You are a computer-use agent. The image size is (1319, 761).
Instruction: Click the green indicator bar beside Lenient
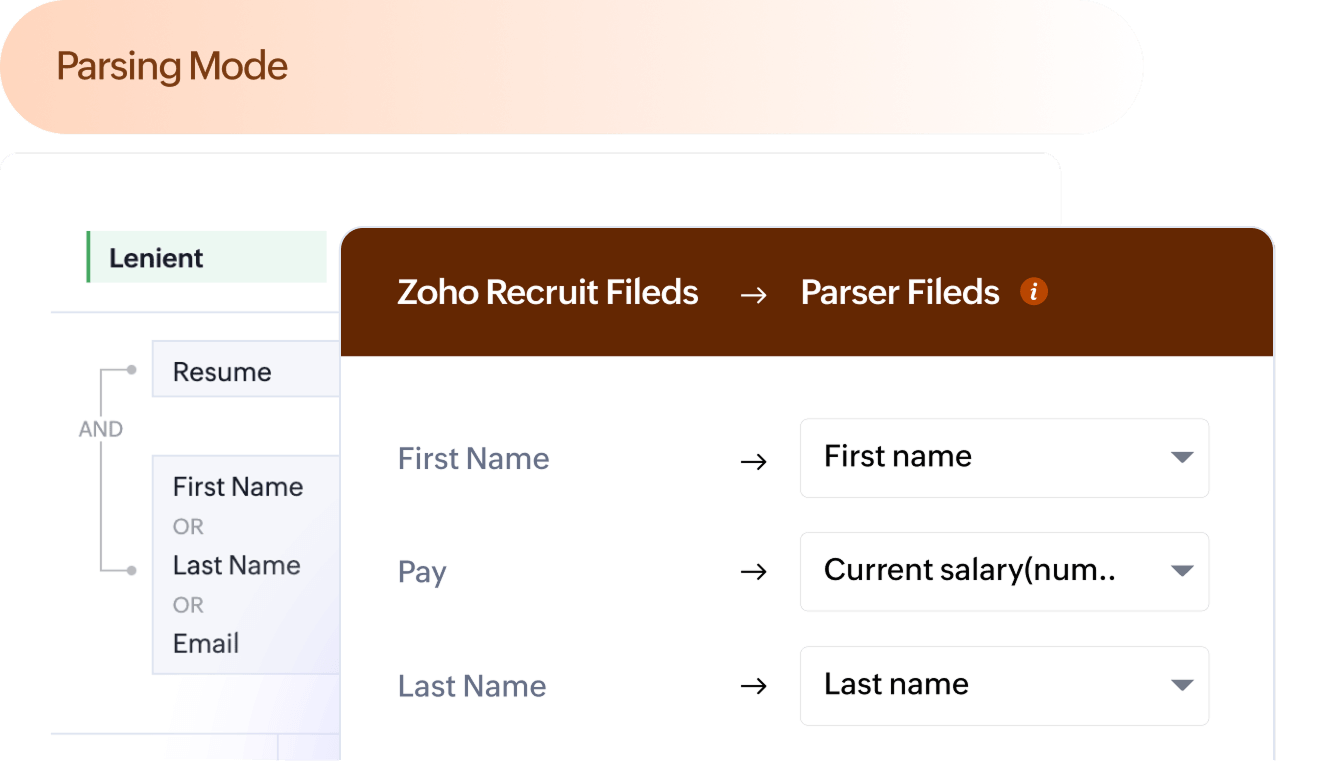pos(87,257)
